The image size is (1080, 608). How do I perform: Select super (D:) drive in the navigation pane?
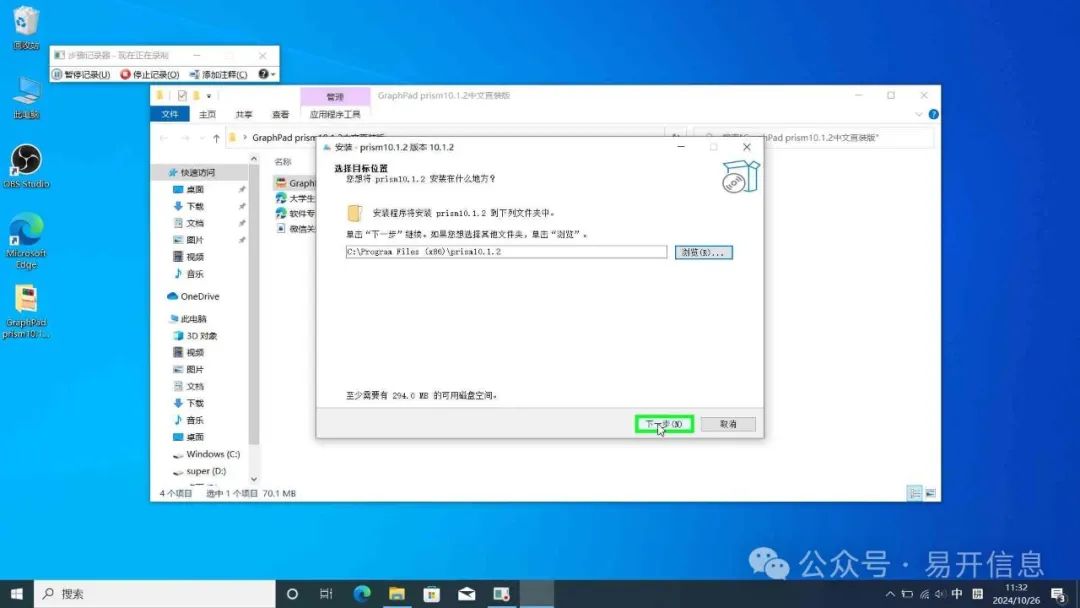coord(205,472)
